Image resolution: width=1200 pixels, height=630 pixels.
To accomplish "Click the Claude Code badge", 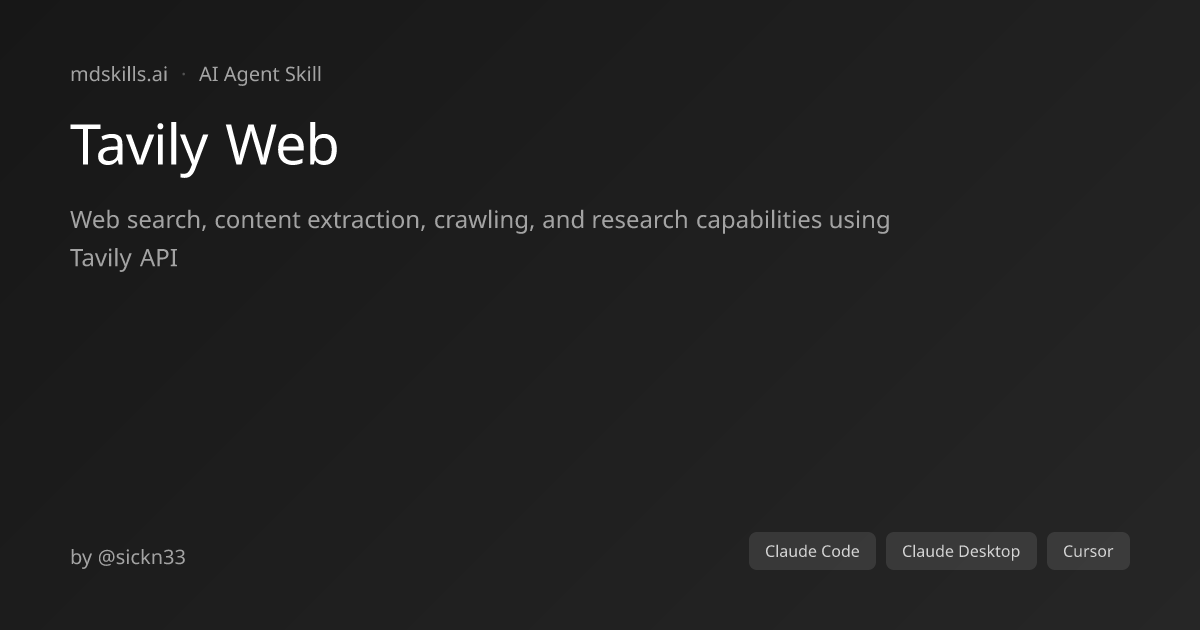I will (812, 551).
